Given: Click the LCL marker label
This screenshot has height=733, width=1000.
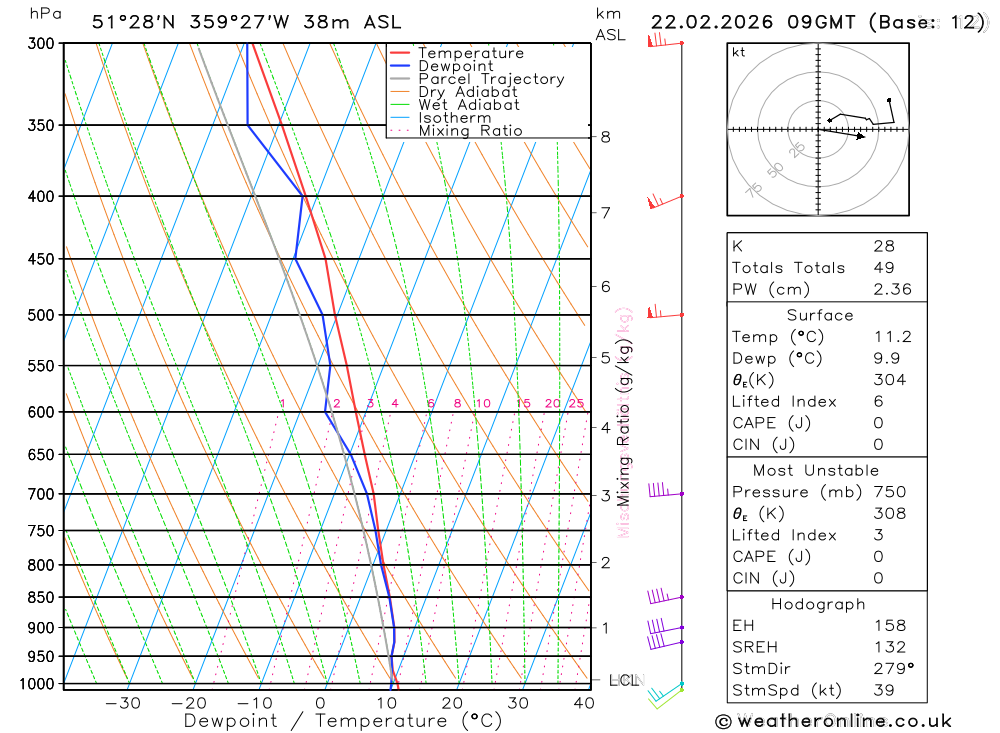Looking at the screenshot, I should click(624, 681).
